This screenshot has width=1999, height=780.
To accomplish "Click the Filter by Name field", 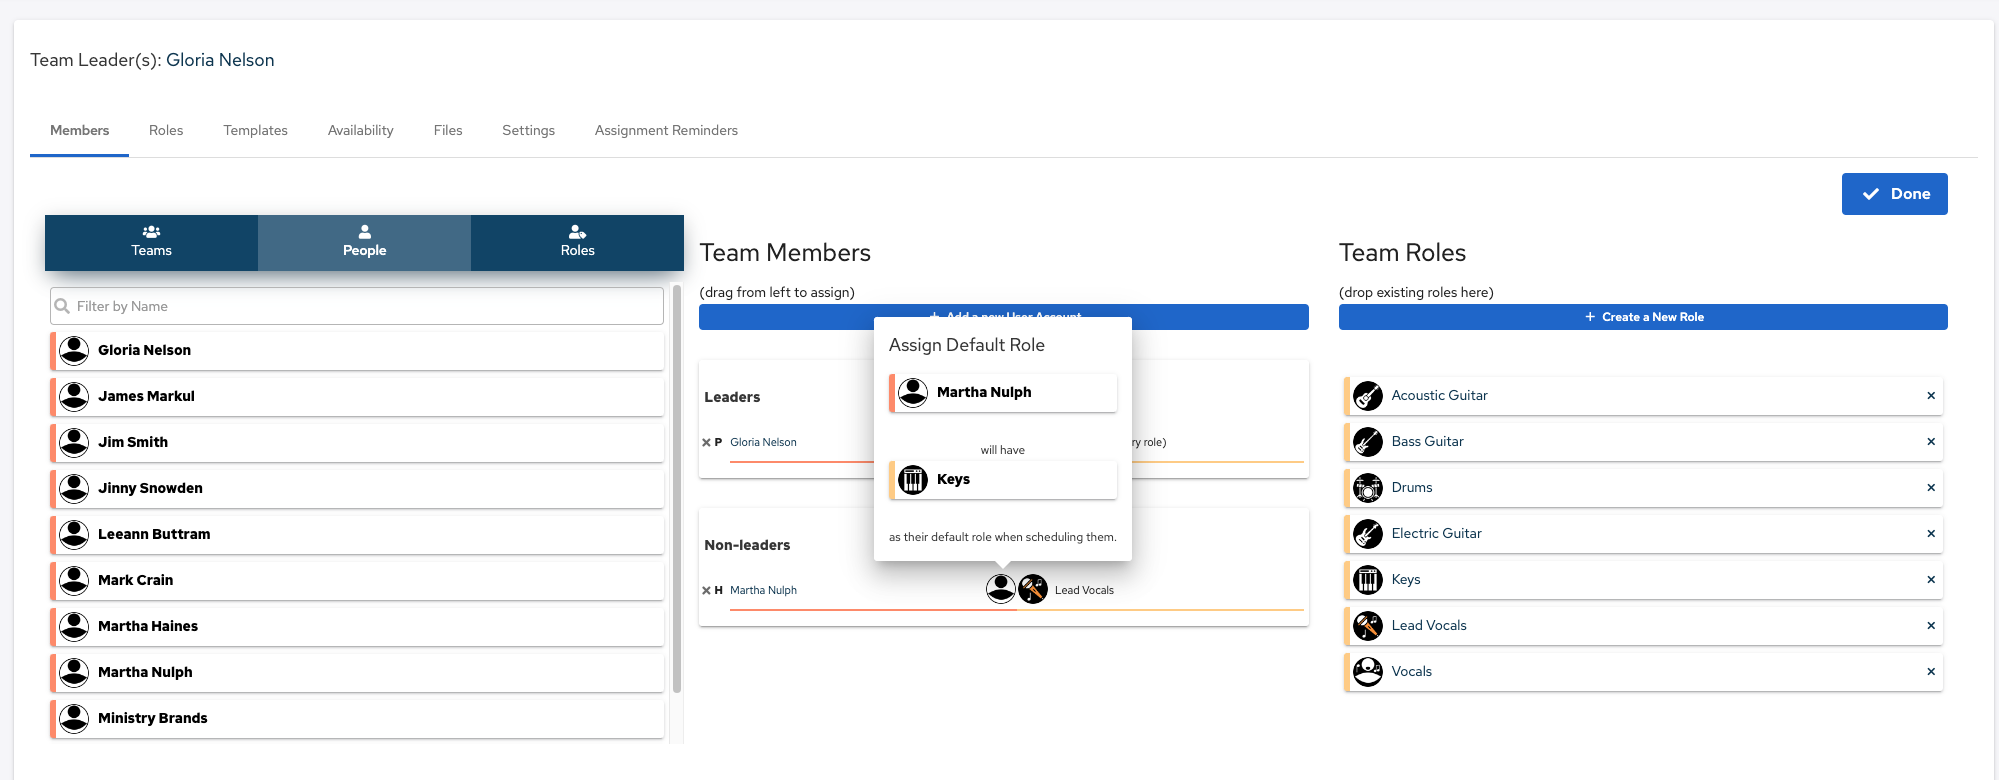I will tap(357, 306).
